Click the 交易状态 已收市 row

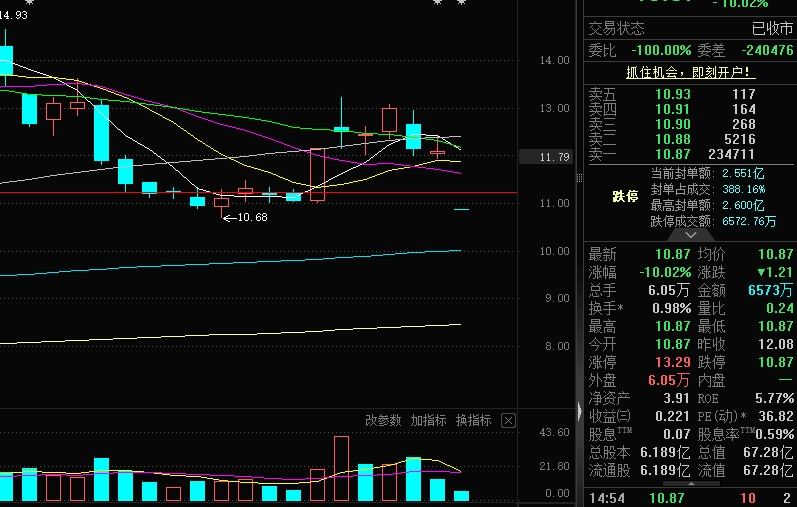[x=690, y=28]
